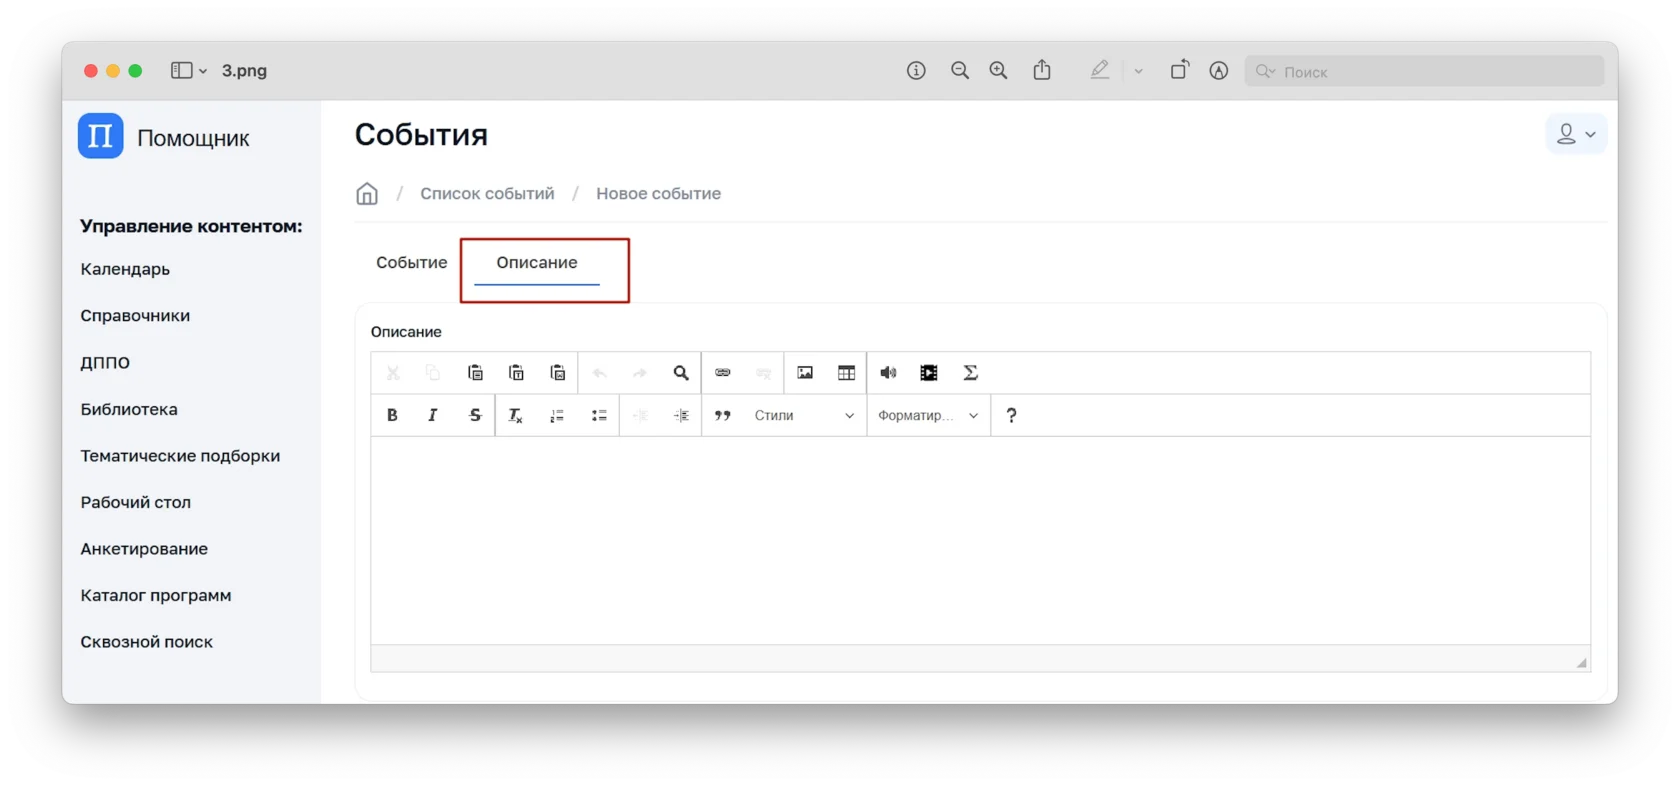
Task: Expand the Форматирование dropdown
Action: (928, 415)
